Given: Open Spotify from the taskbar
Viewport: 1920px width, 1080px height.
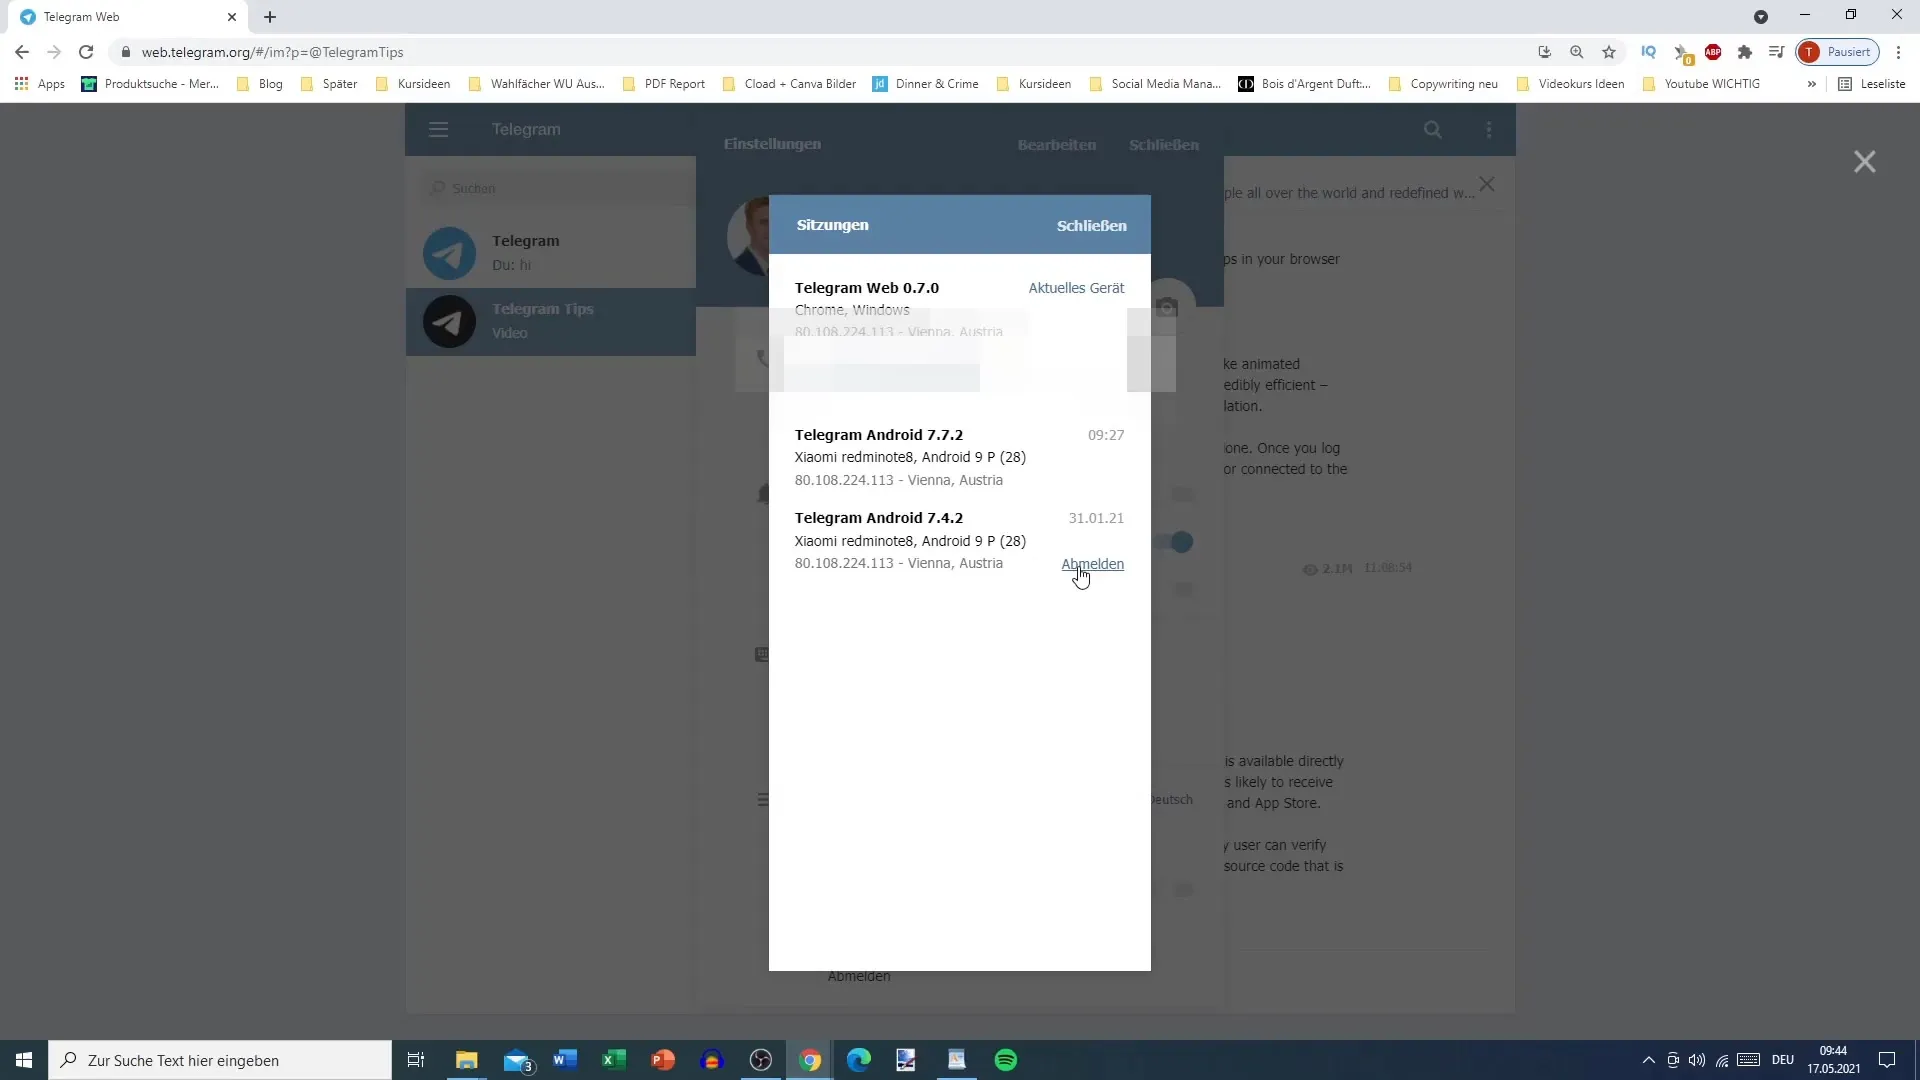Looking at the screenshot, I should [x=1006, y=1060].
